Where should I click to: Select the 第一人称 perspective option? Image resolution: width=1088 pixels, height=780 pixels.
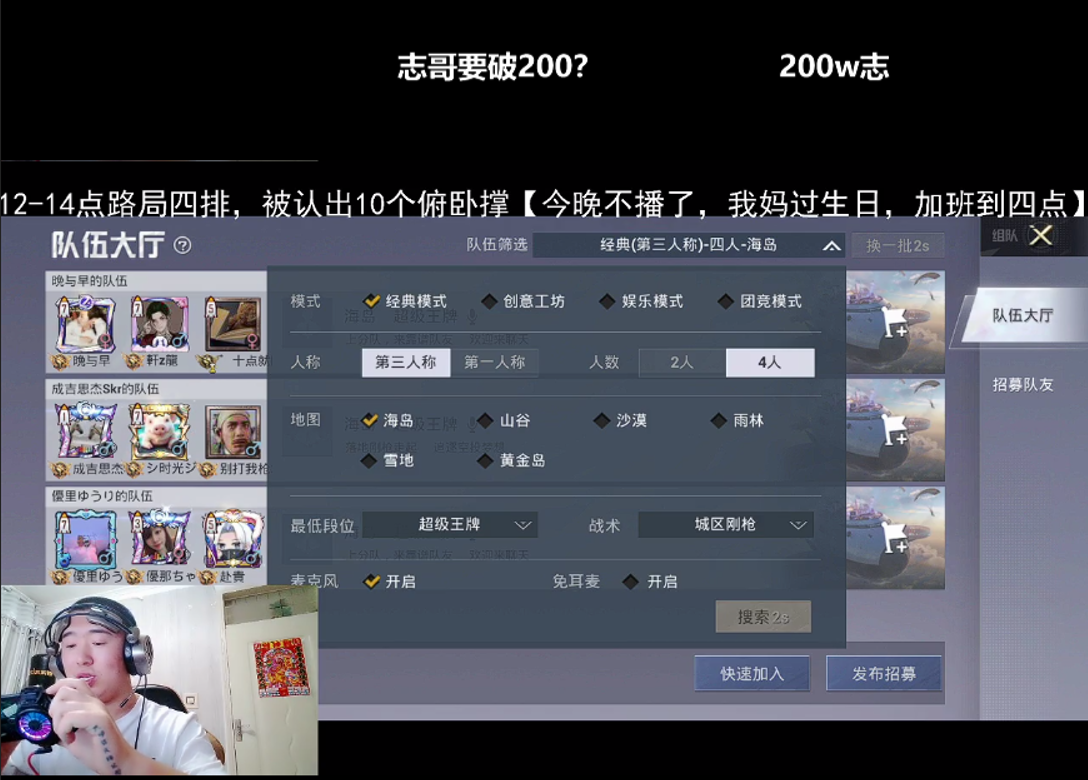(495, 364)
